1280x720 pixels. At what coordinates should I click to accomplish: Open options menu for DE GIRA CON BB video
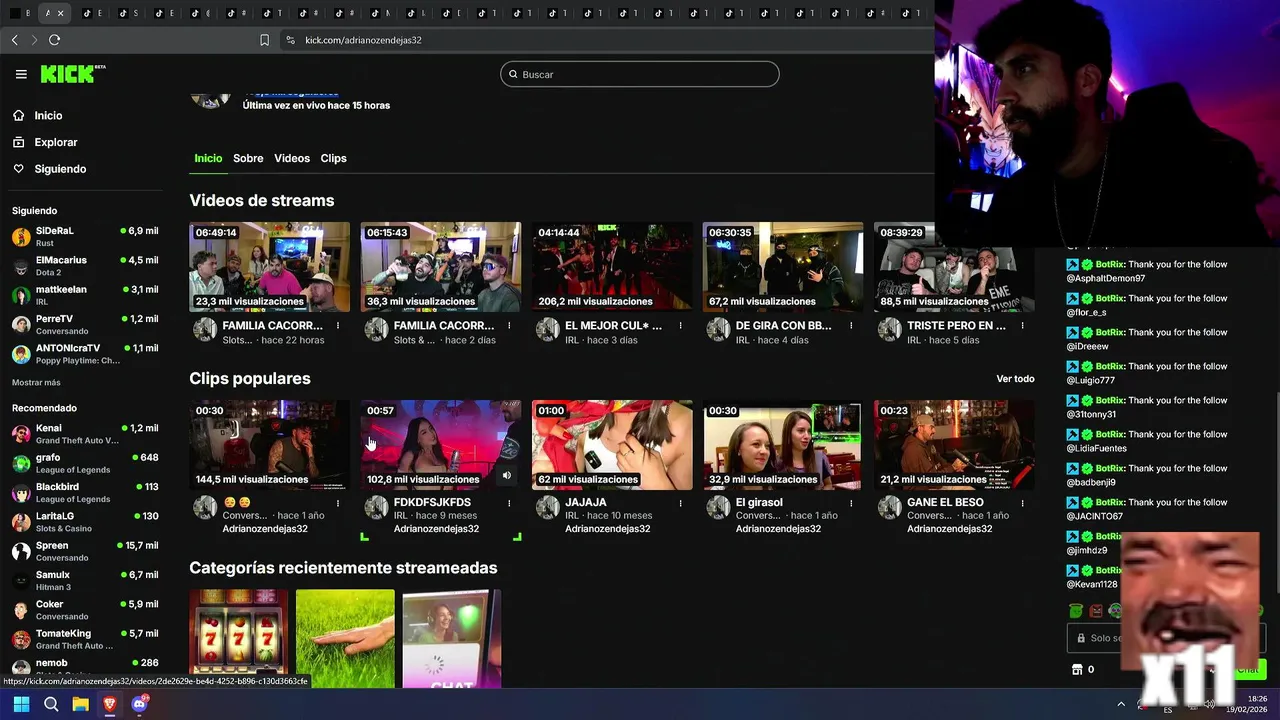click(851, 326)
